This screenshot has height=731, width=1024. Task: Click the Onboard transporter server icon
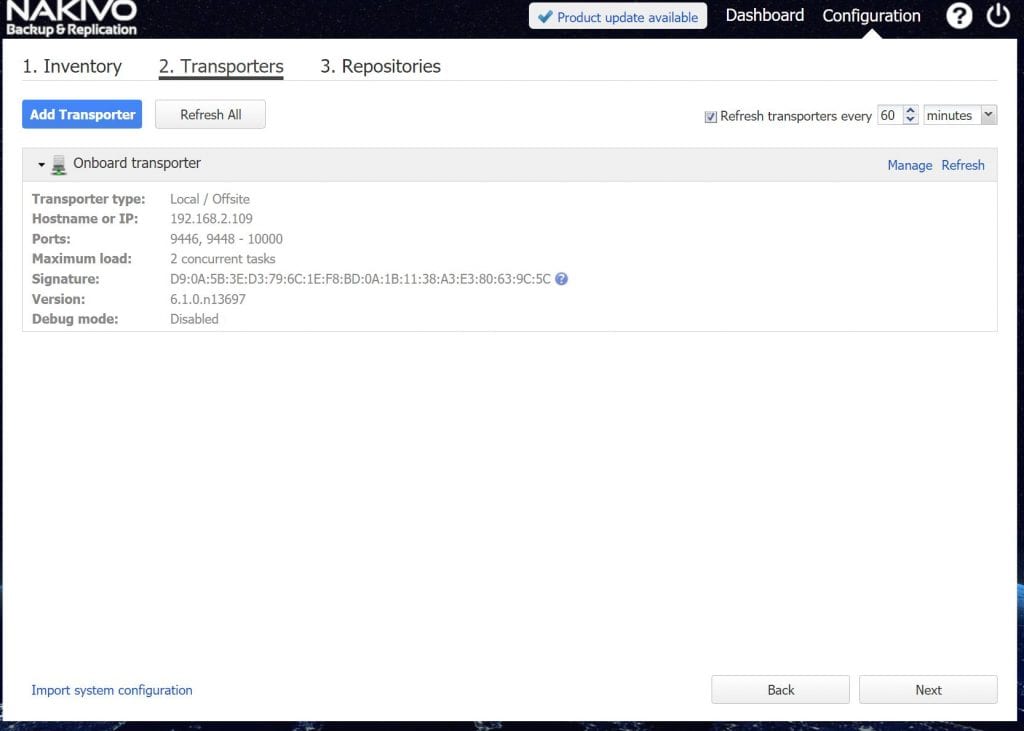pyautogui.click(x=59, y=165)
